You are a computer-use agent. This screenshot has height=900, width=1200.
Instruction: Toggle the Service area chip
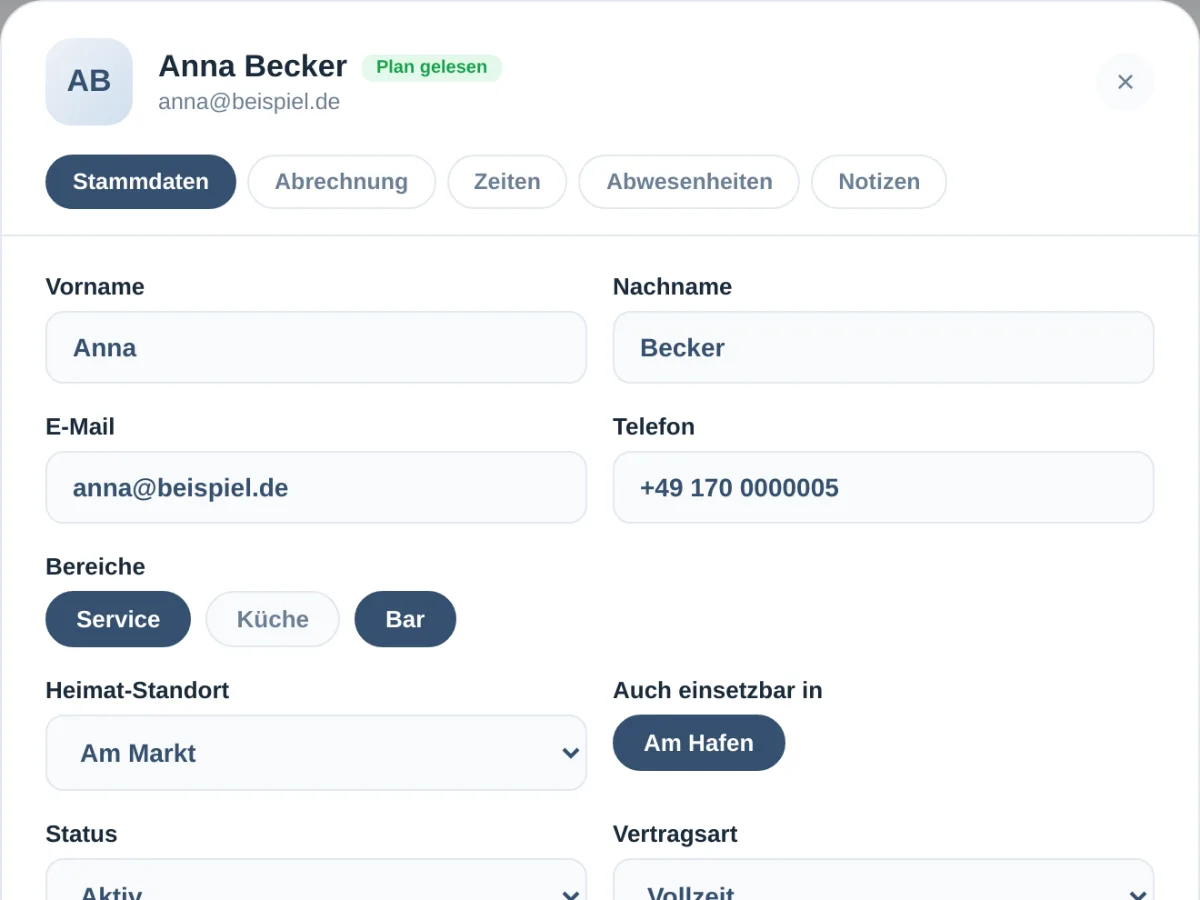(x=118, y=619)
